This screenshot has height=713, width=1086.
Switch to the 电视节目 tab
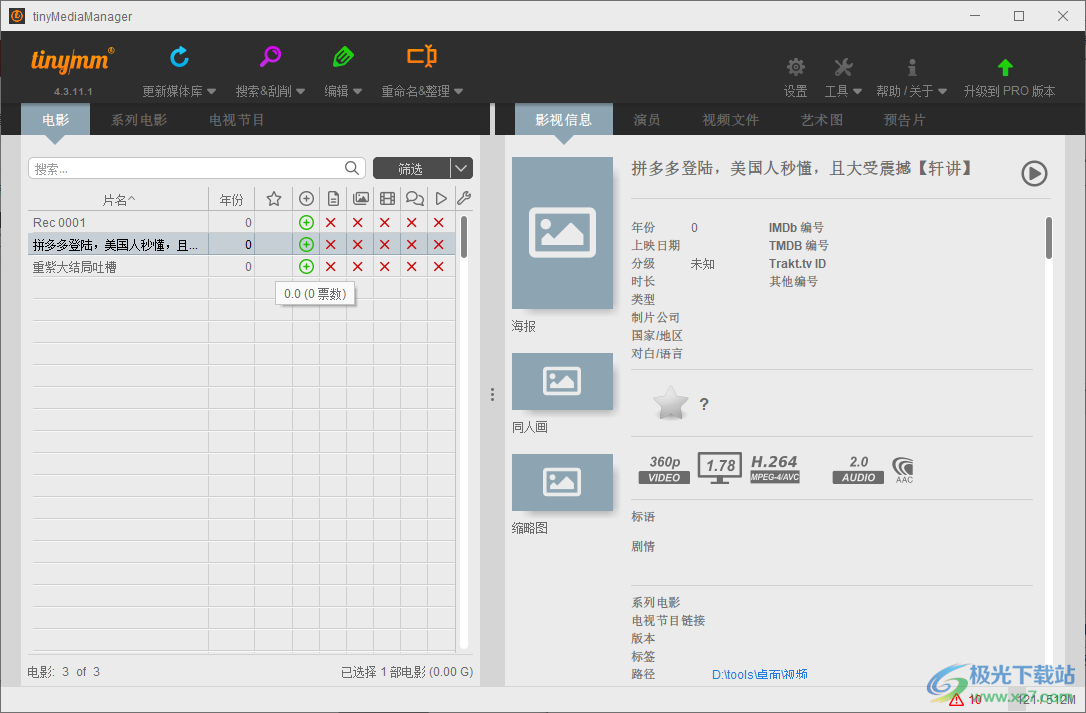(x=237, y=120)
